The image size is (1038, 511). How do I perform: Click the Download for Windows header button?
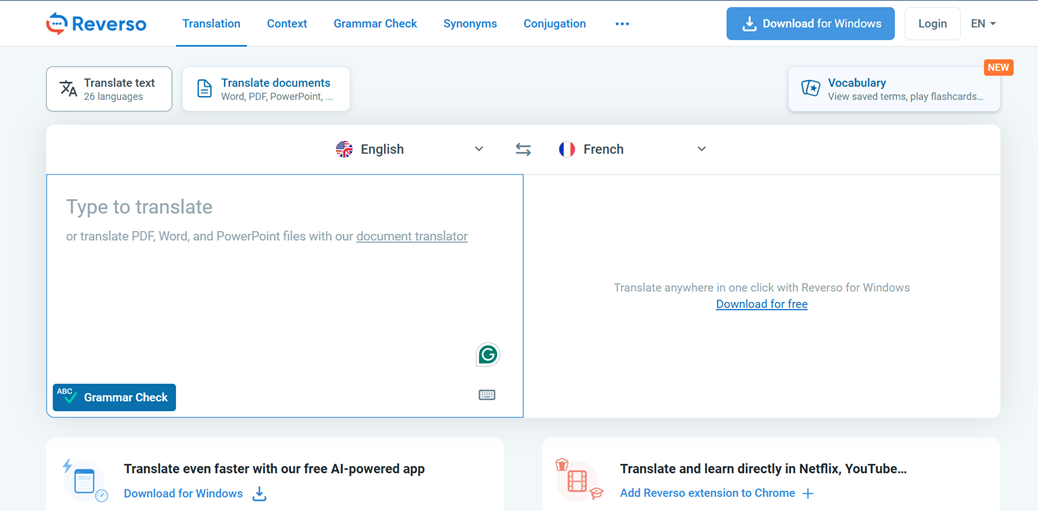810,24
